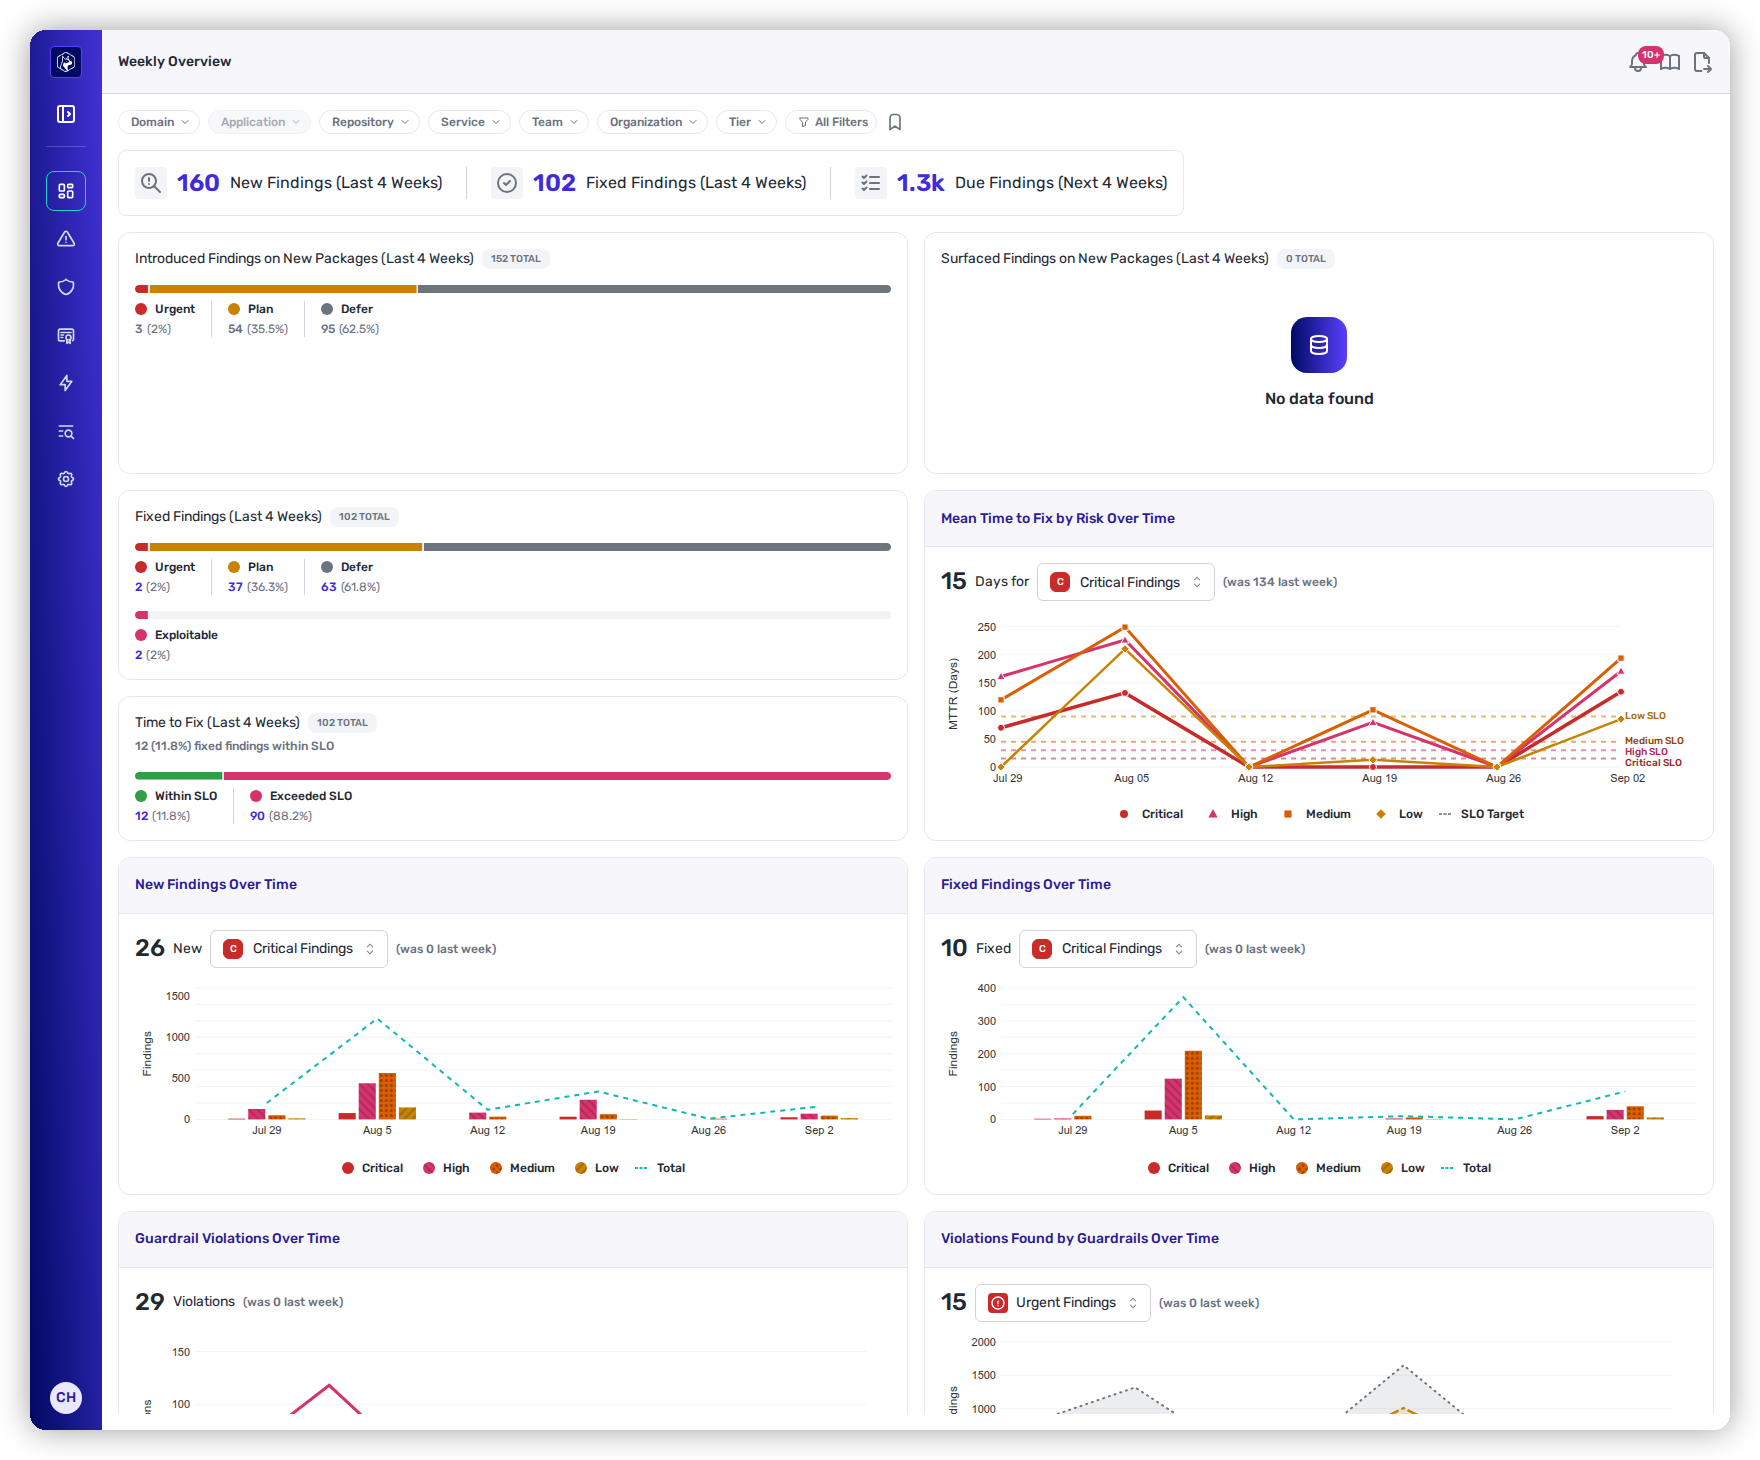The height and width of the screenshot is (1460, 1760).
Task: Toggle SLO Target in Mean Time to Fix legend
Action: 1481,814
